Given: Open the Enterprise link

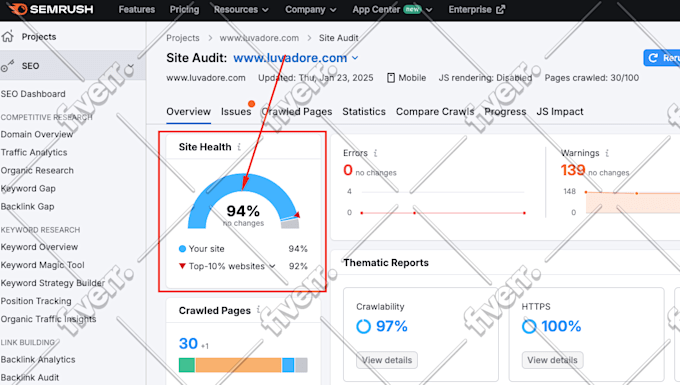Looking at the screenshot, I should pyautogui.click(x=477, y=9).
